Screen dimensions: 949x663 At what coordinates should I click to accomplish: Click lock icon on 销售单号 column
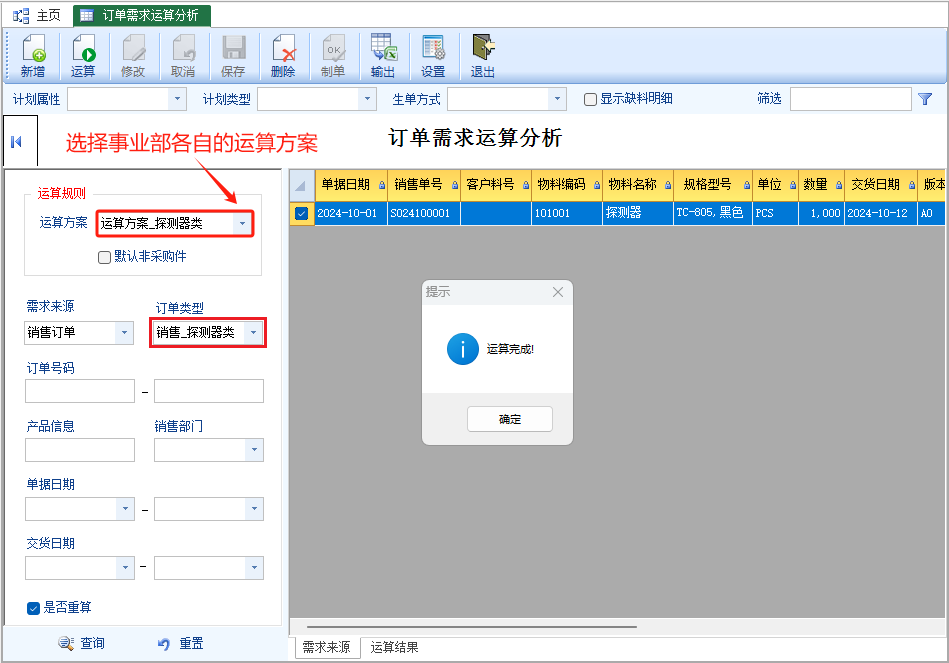pyautogui.click(x=455, y=185)
